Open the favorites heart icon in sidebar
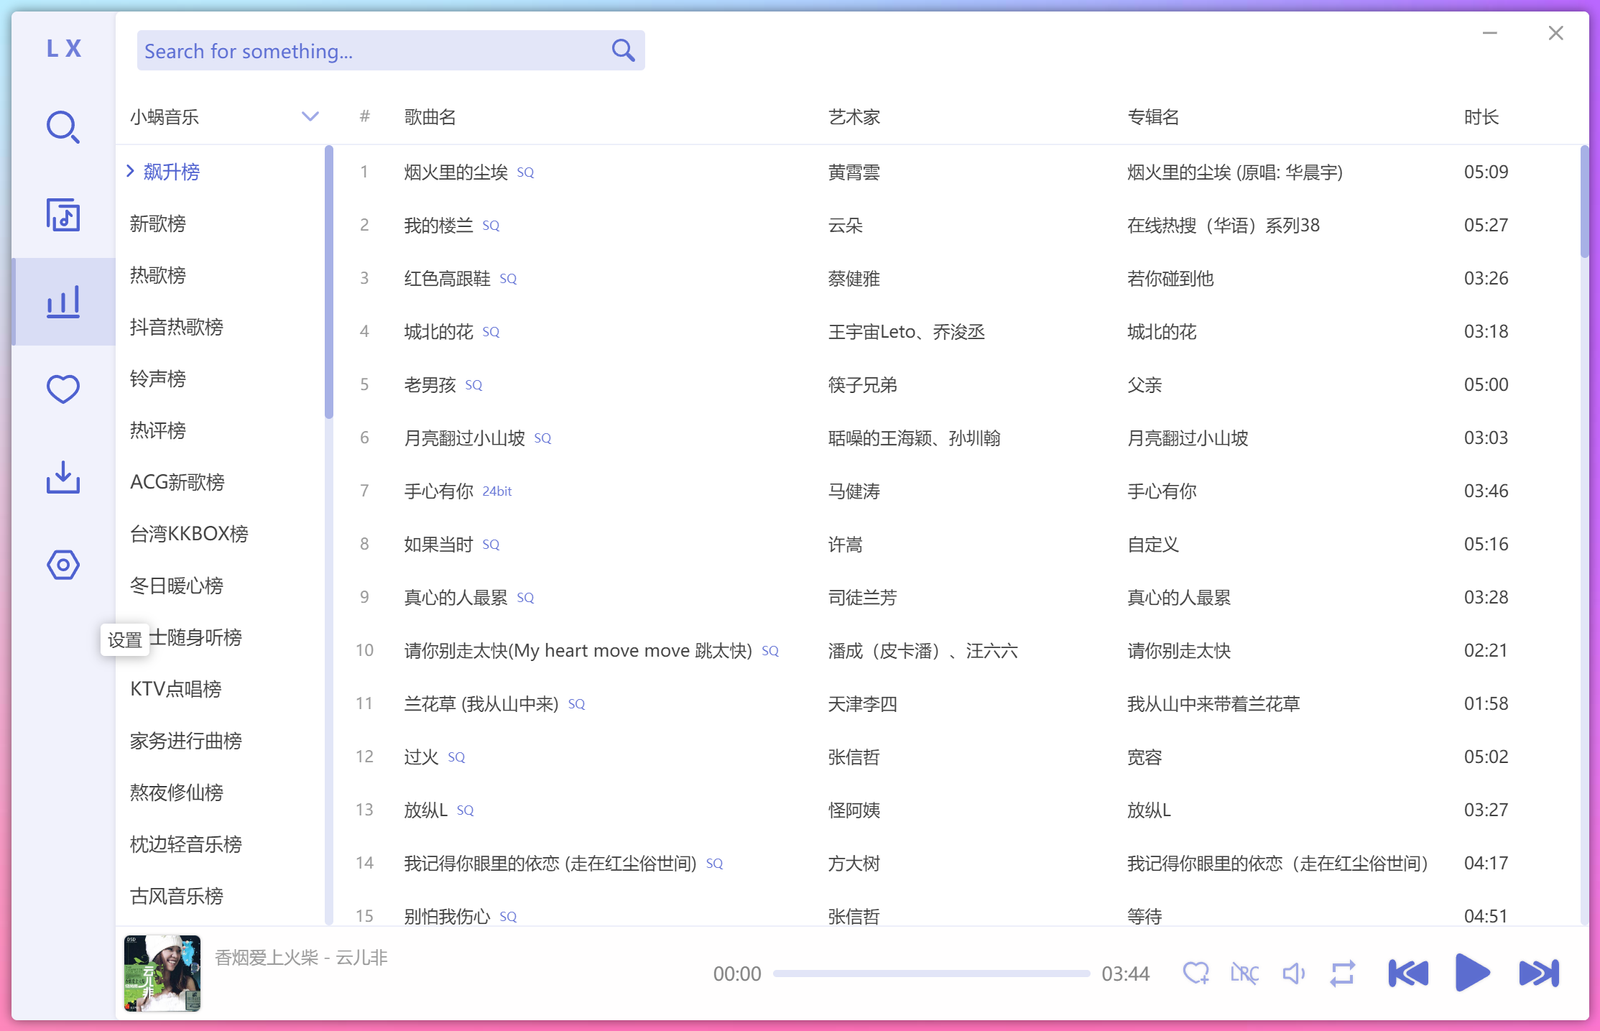The width and height of the screenshot is (1600, 1031). pos(63,389)
